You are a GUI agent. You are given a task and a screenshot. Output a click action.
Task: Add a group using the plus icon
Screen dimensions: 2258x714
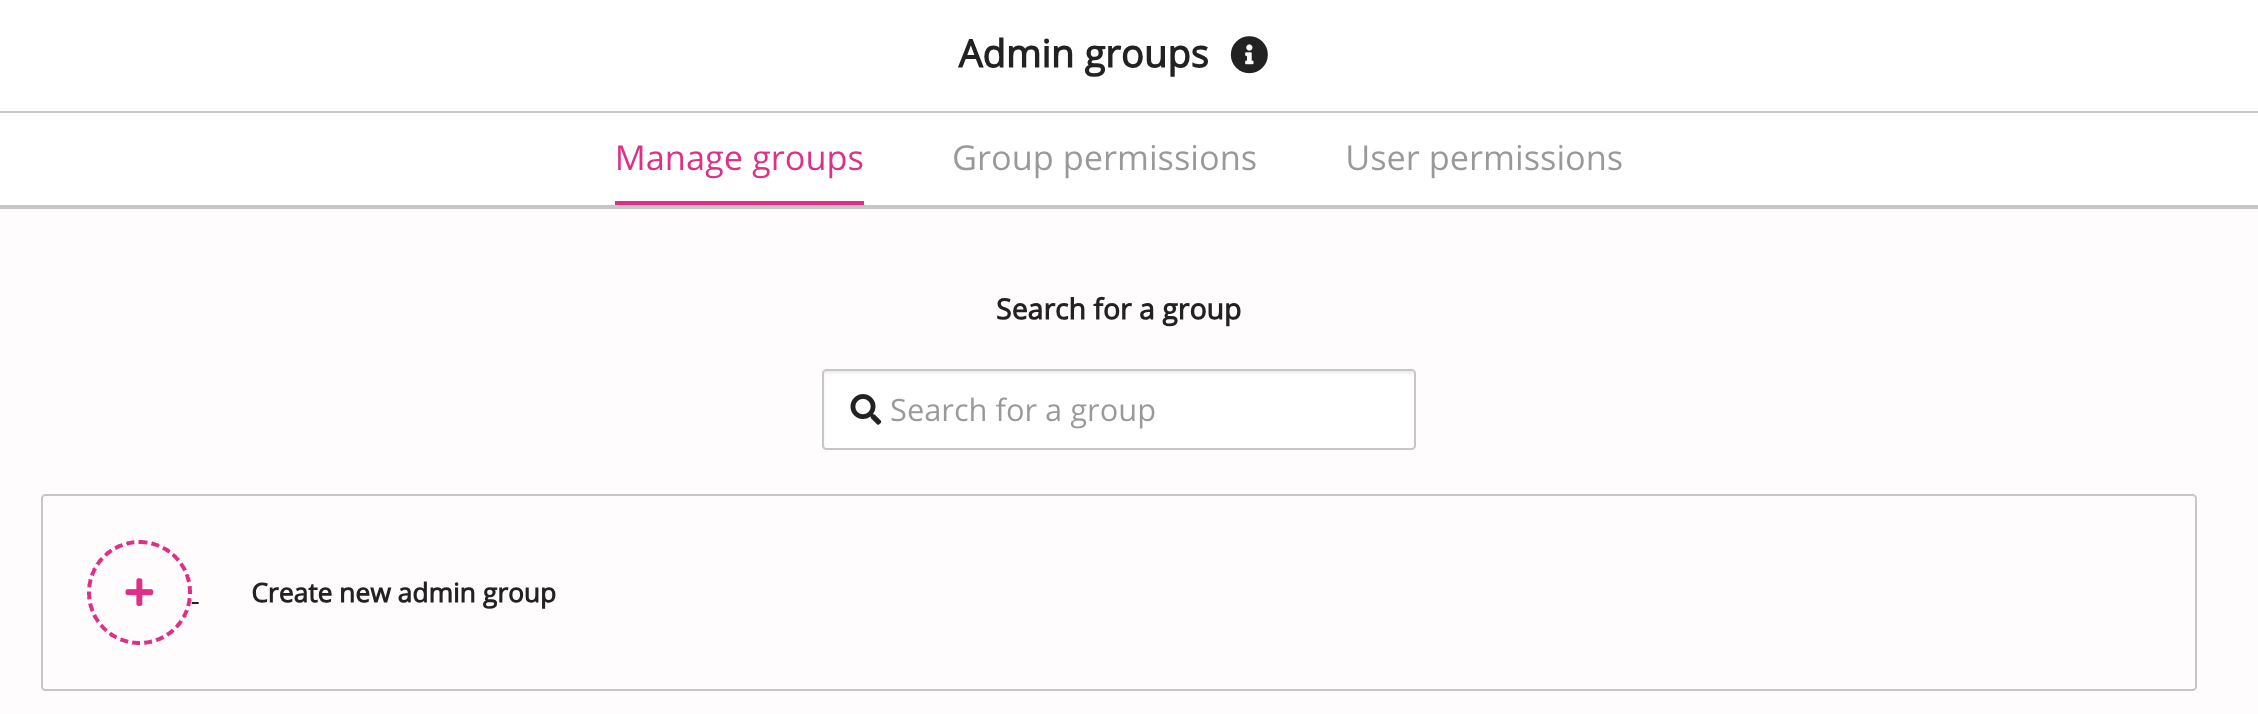(139, 593)
